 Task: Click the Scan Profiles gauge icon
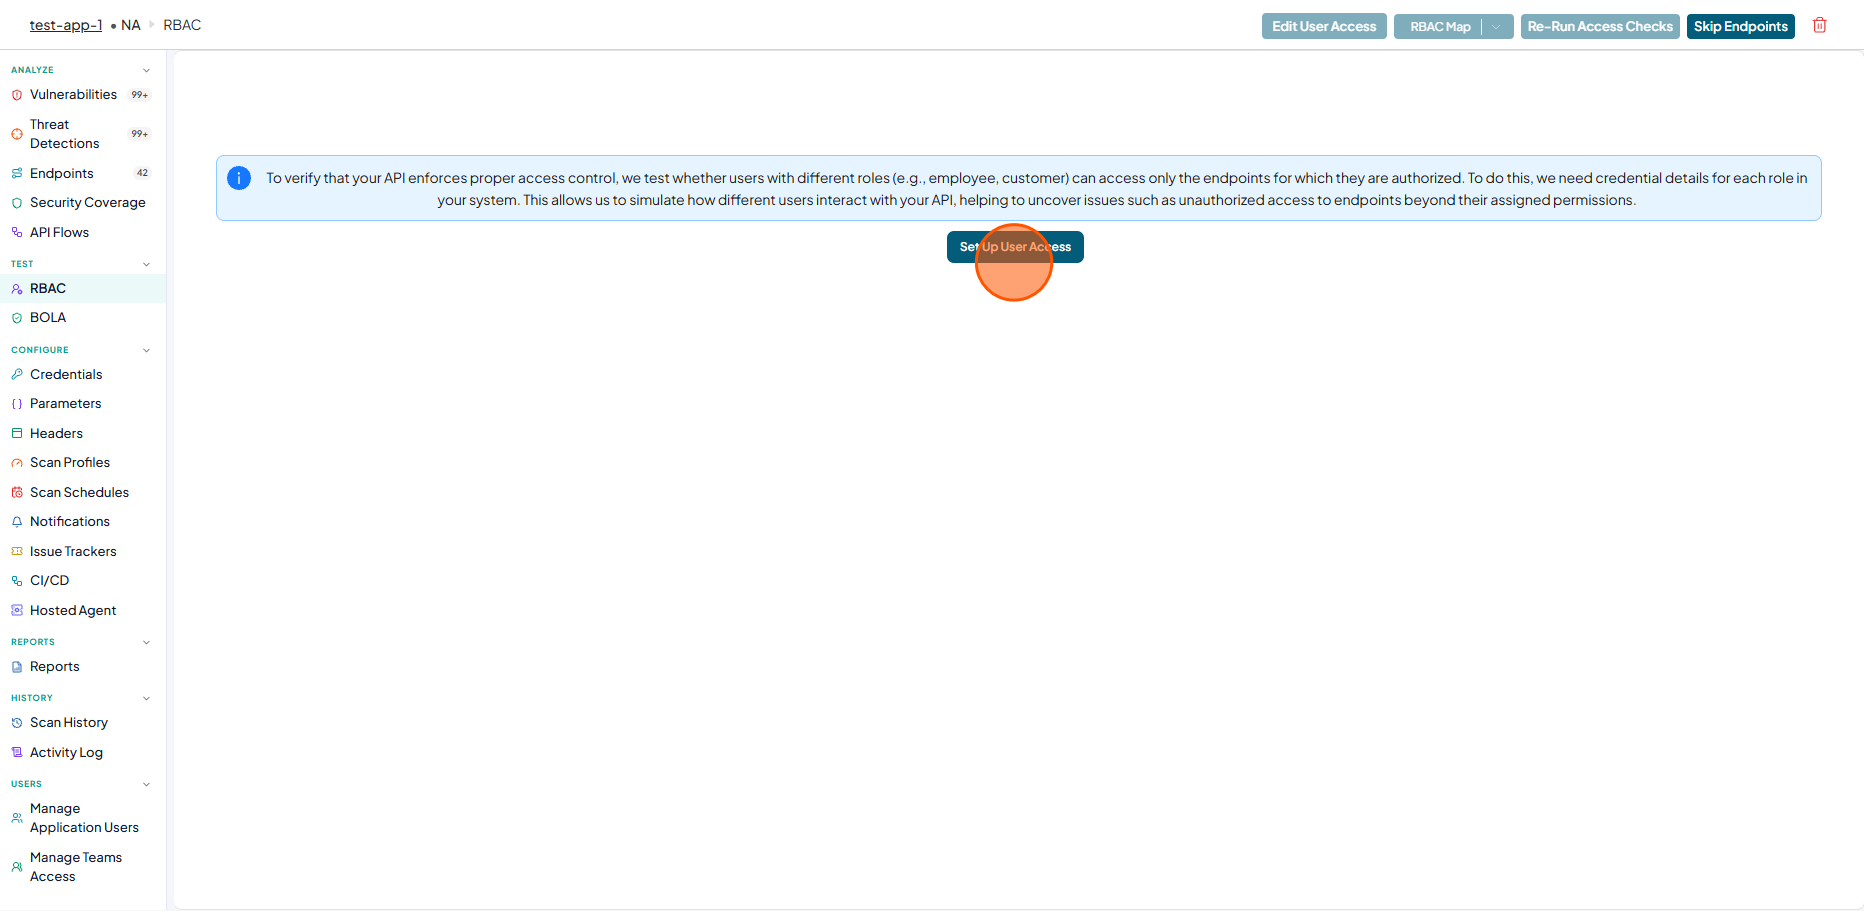[x=17, y=463]
